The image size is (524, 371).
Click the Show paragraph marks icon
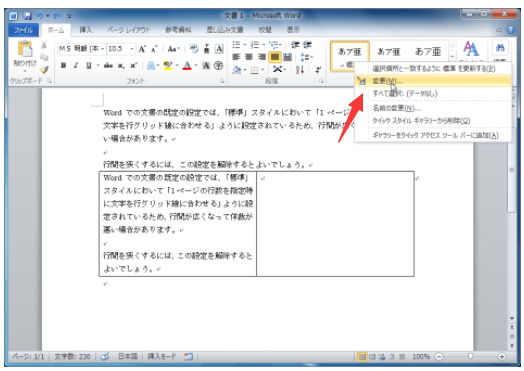[318, 70]
